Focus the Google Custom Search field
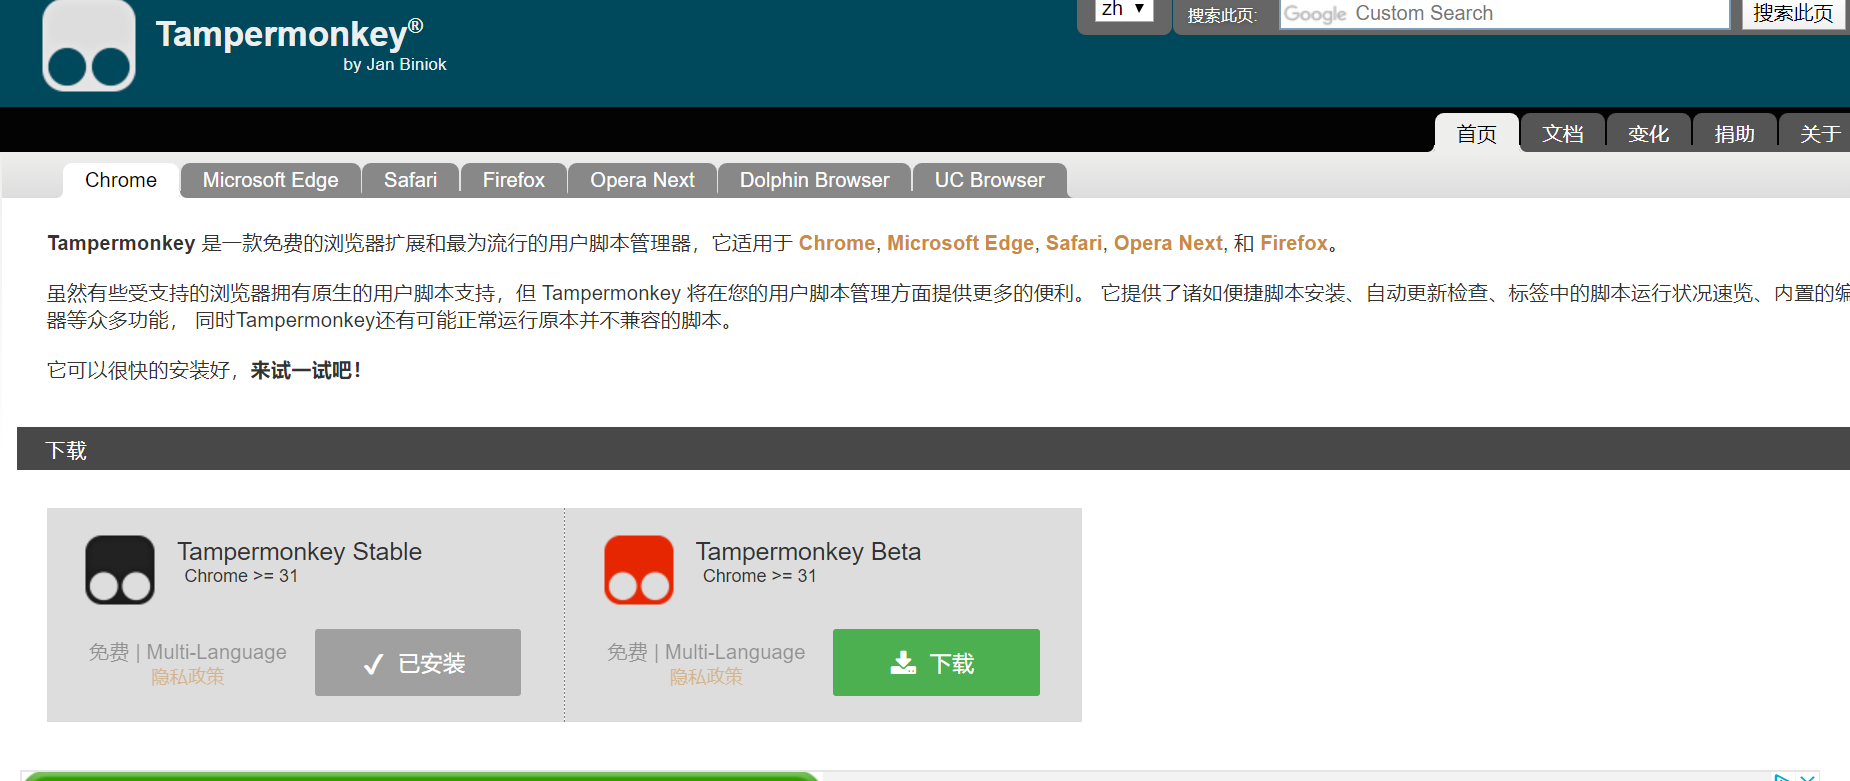Viewport: 1850px width, 781px height. pyautogui.click(x=1504, y=14)
